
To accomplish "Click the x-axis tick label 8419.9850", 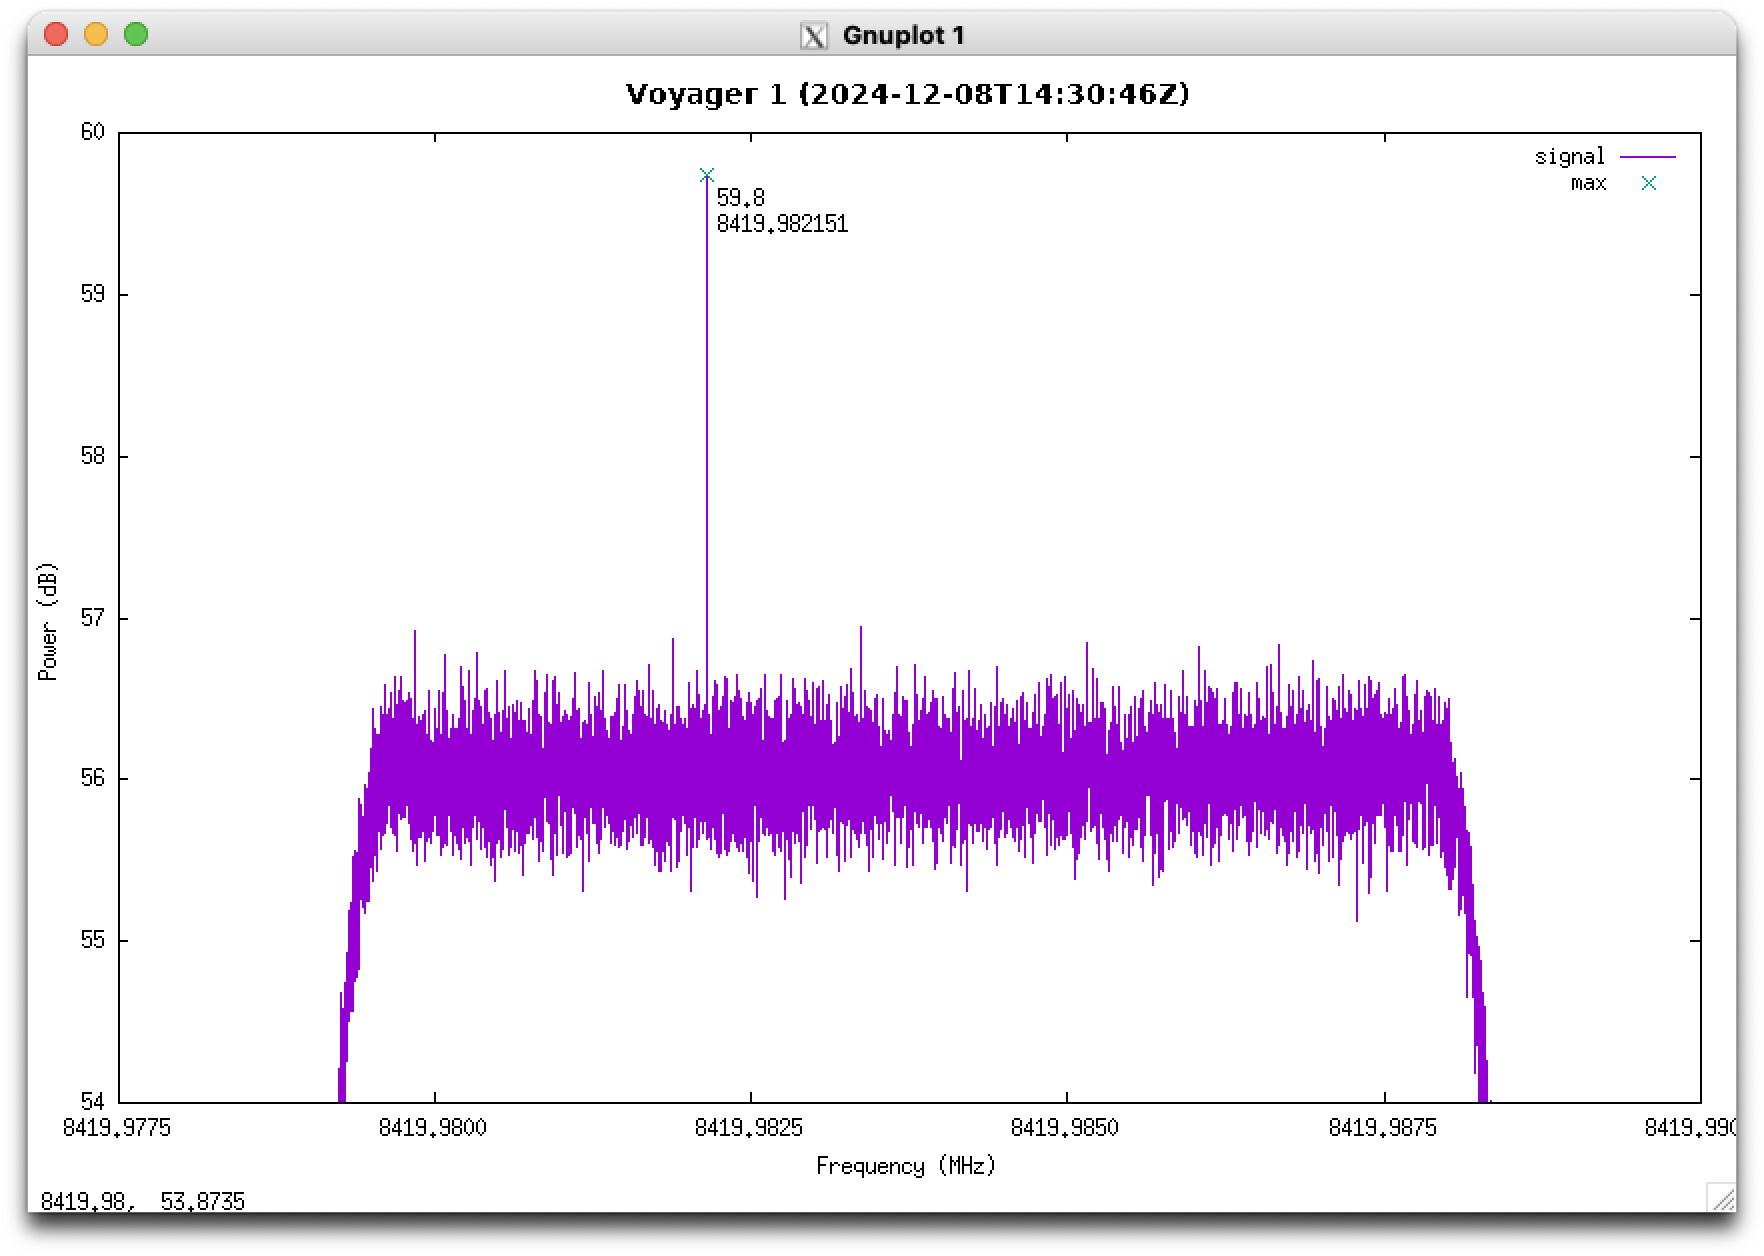I will tap(1065, 1128).
